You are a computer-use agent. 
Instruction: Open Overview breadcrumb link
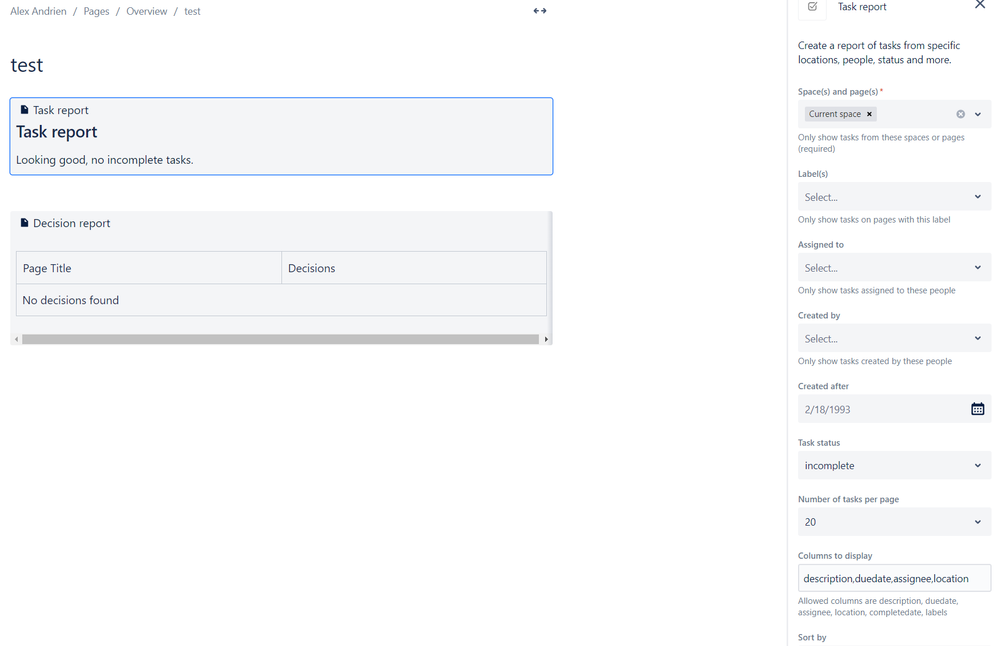click(147, 11)
